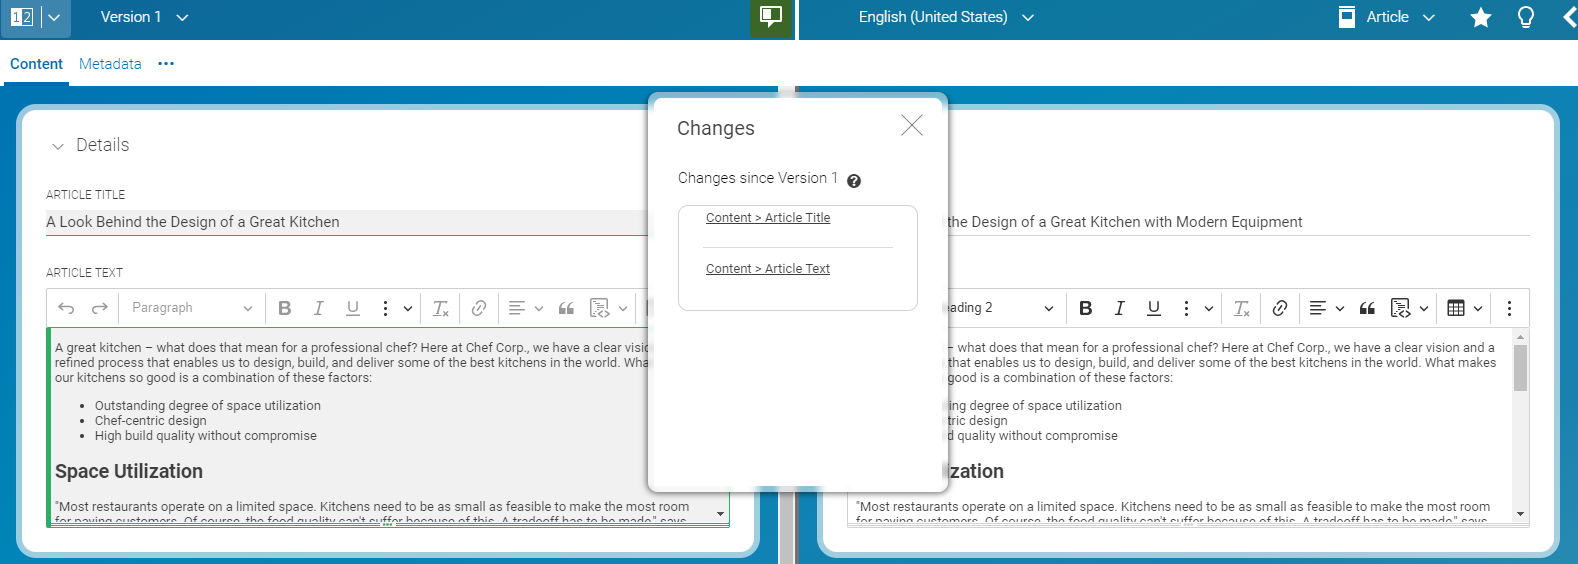Click the Underline icon in right editor toolbar

click(1153, 308)
